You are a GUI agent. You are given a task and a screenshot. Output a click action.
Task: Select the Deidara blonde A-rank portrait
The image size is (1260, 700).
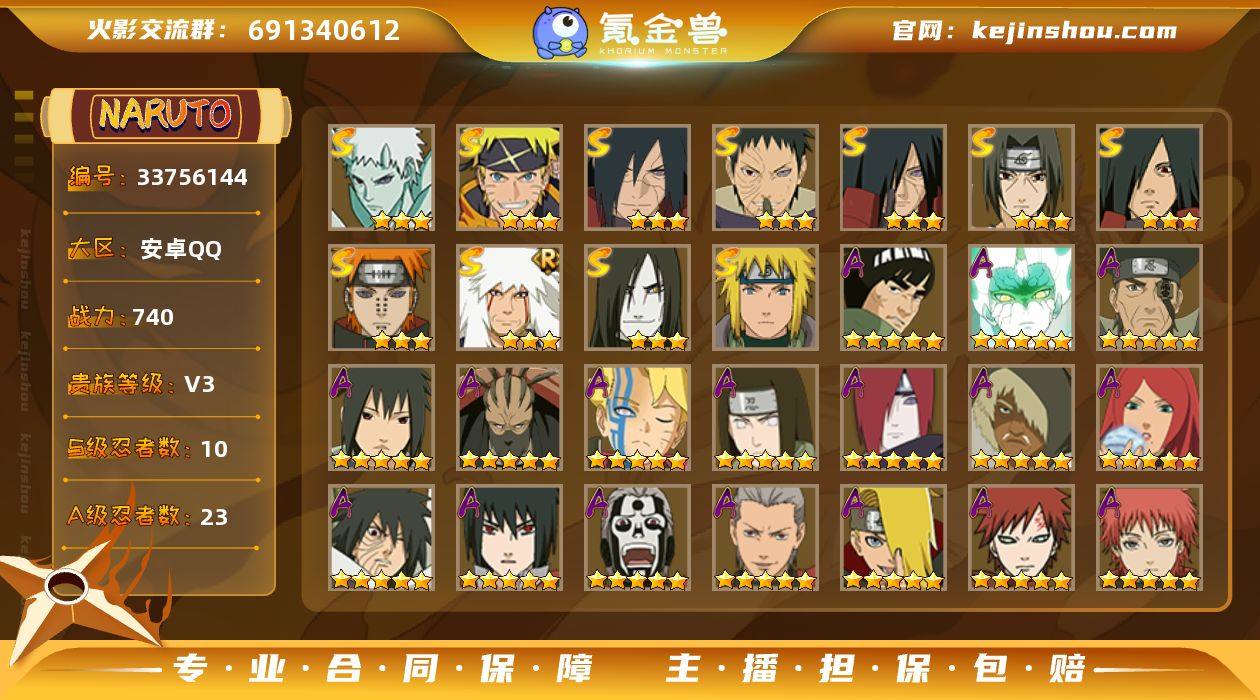[x=893, y=538]
